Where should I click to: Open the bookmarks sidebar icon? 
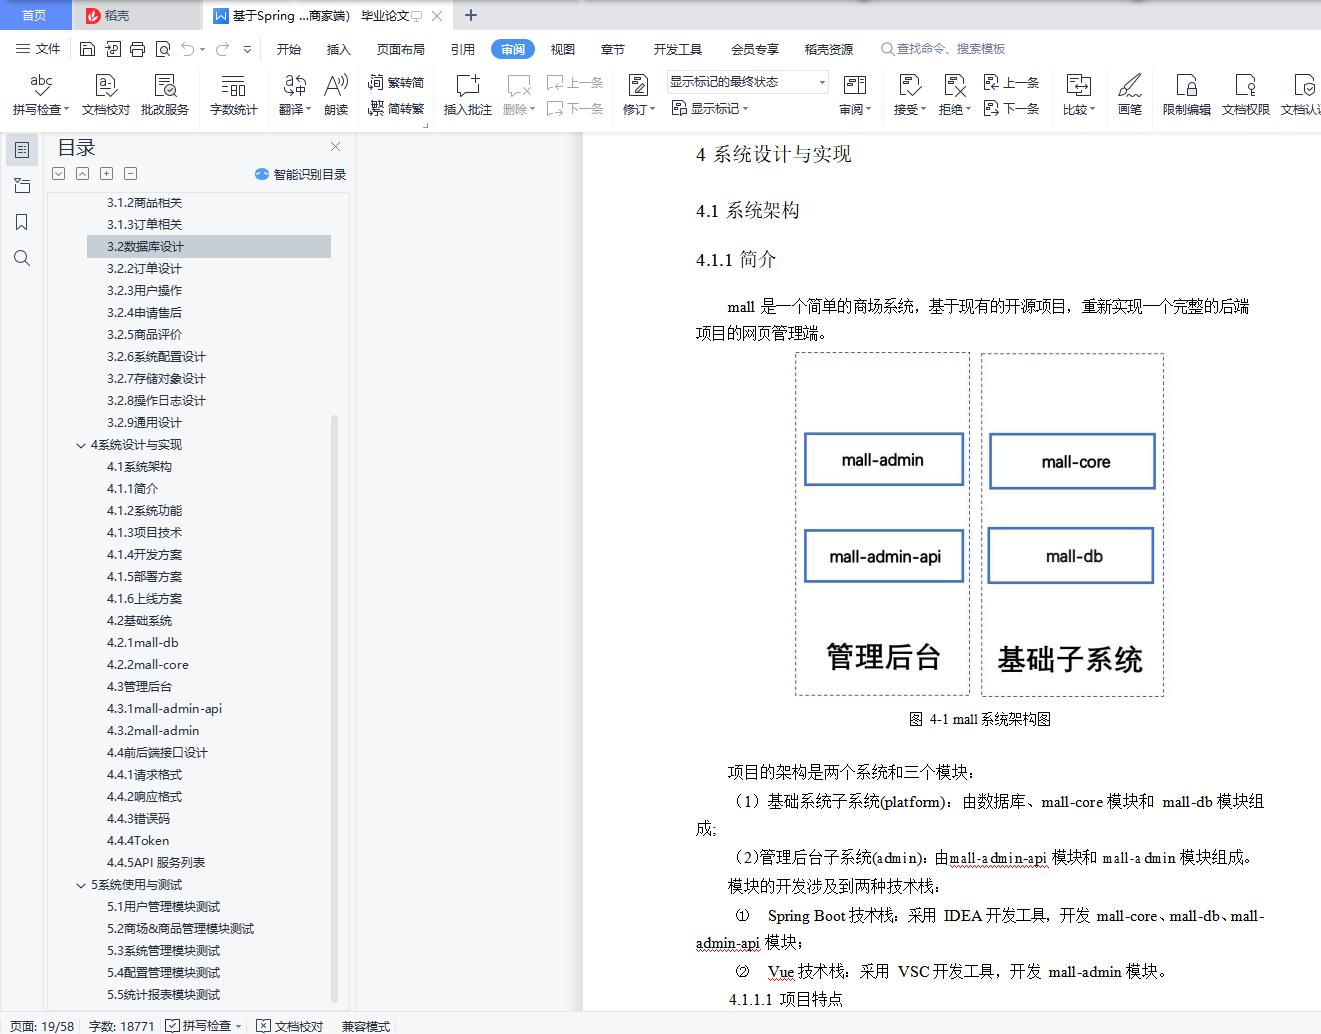[x=22, y=222]
